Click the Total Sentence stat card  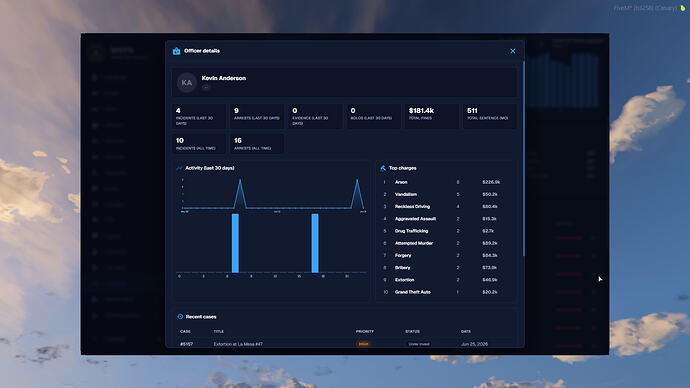[x=489, y=116]
